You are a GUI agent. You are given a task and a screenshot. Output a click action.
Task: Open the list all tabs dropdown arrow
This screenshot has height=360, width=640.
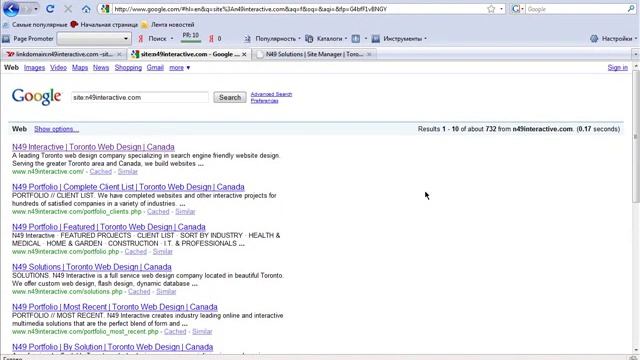point(635,54)
